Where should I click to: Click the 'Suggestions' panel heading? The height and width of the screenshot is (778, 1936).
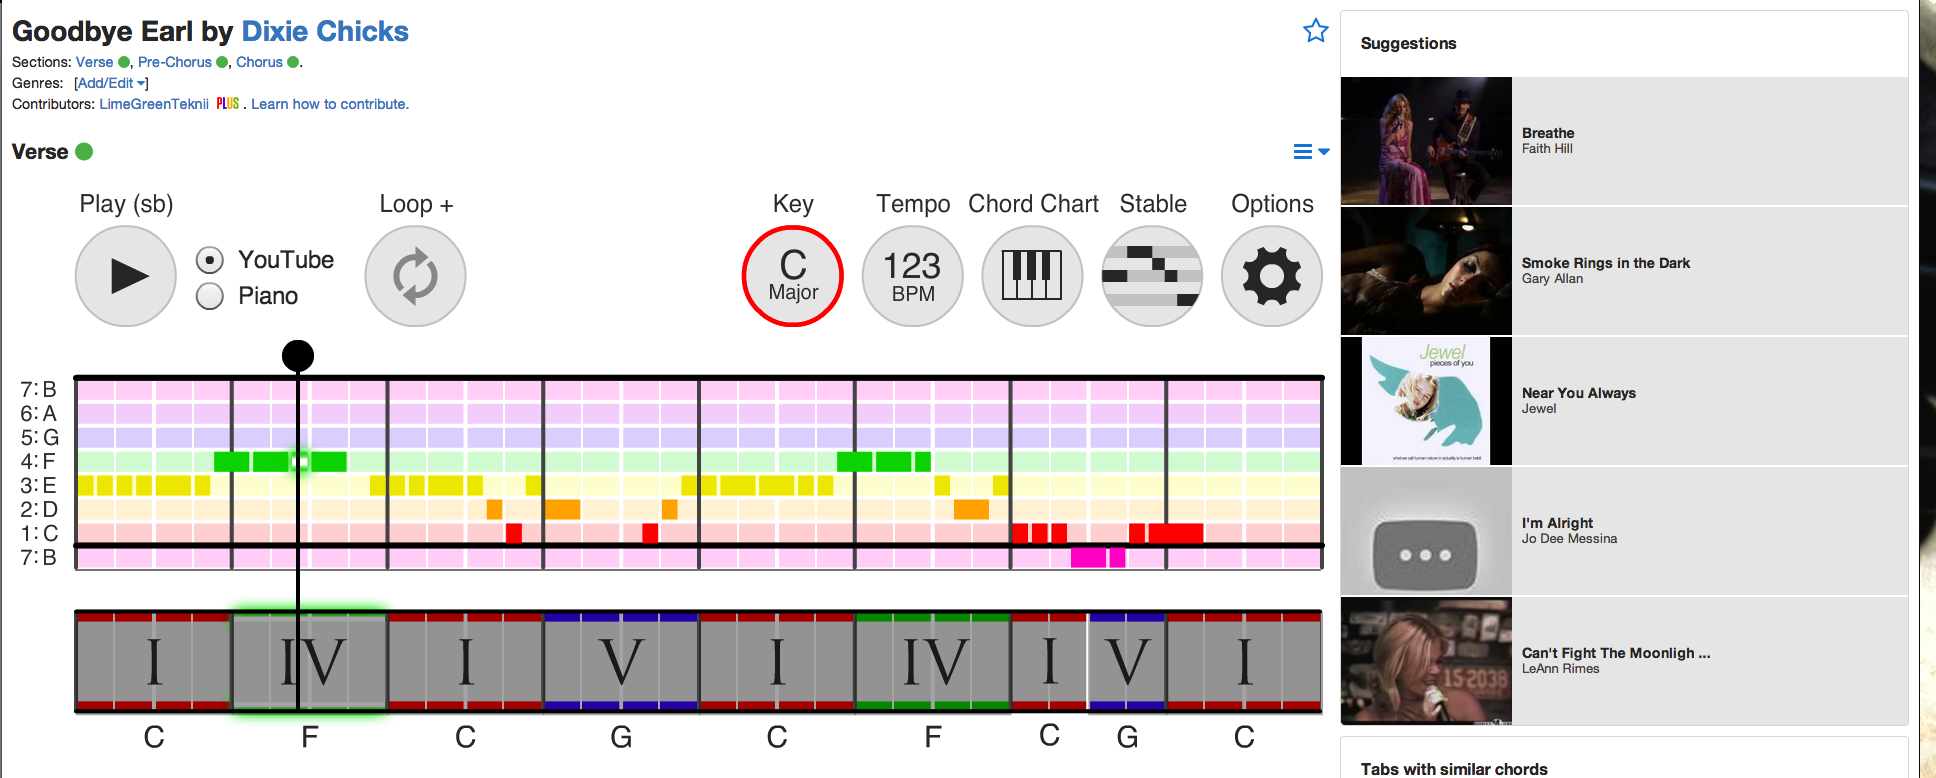coord(1408,43)
